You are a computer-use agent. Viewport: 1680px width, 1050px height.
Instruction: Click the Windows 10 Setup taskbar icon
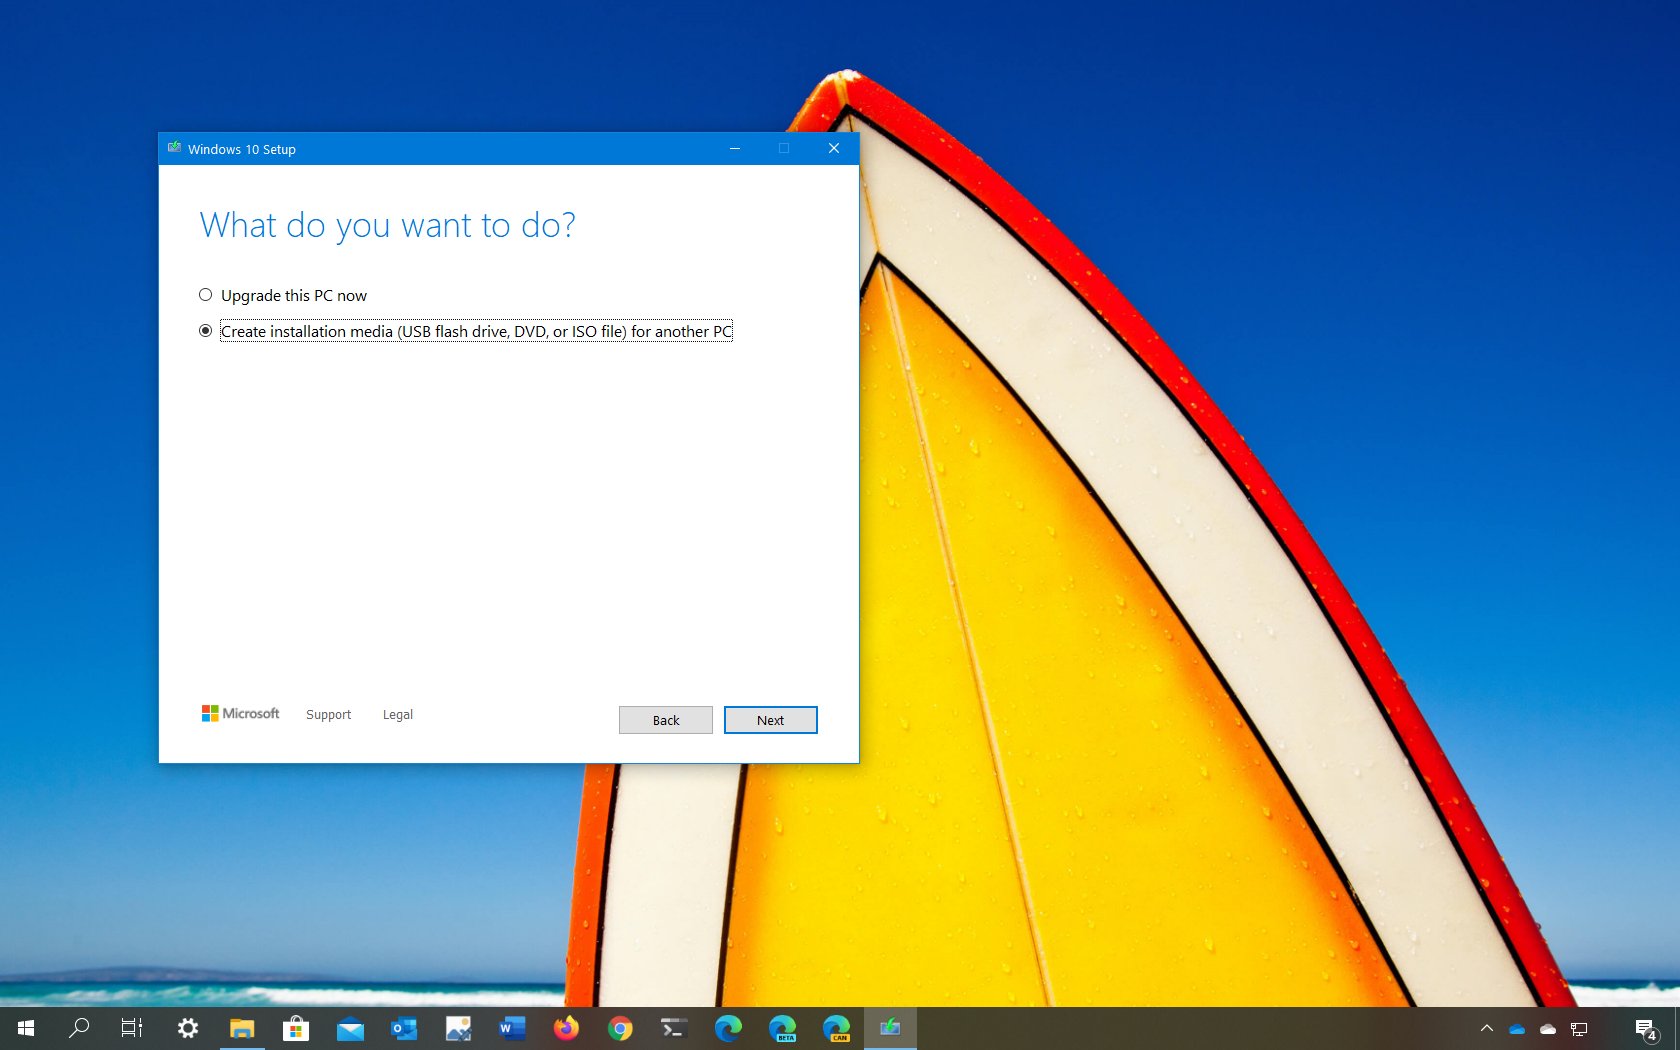[890, 1028]
